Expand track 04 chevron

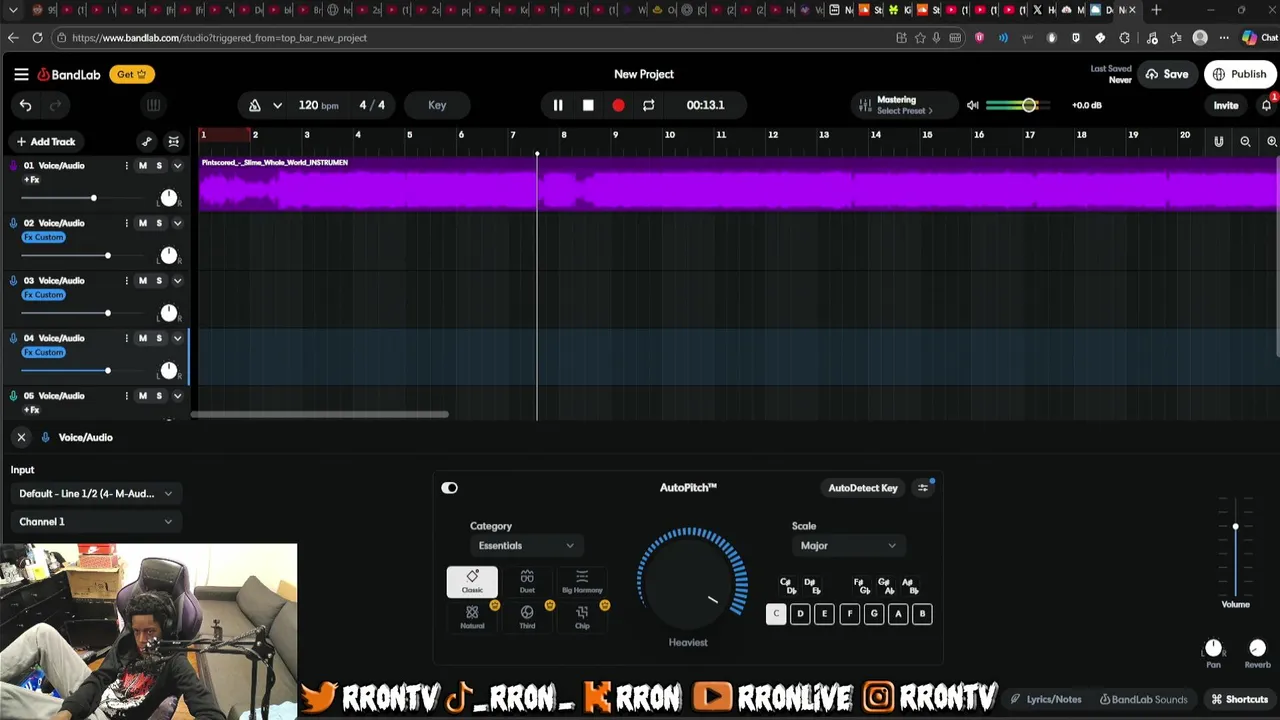(177, 338)
